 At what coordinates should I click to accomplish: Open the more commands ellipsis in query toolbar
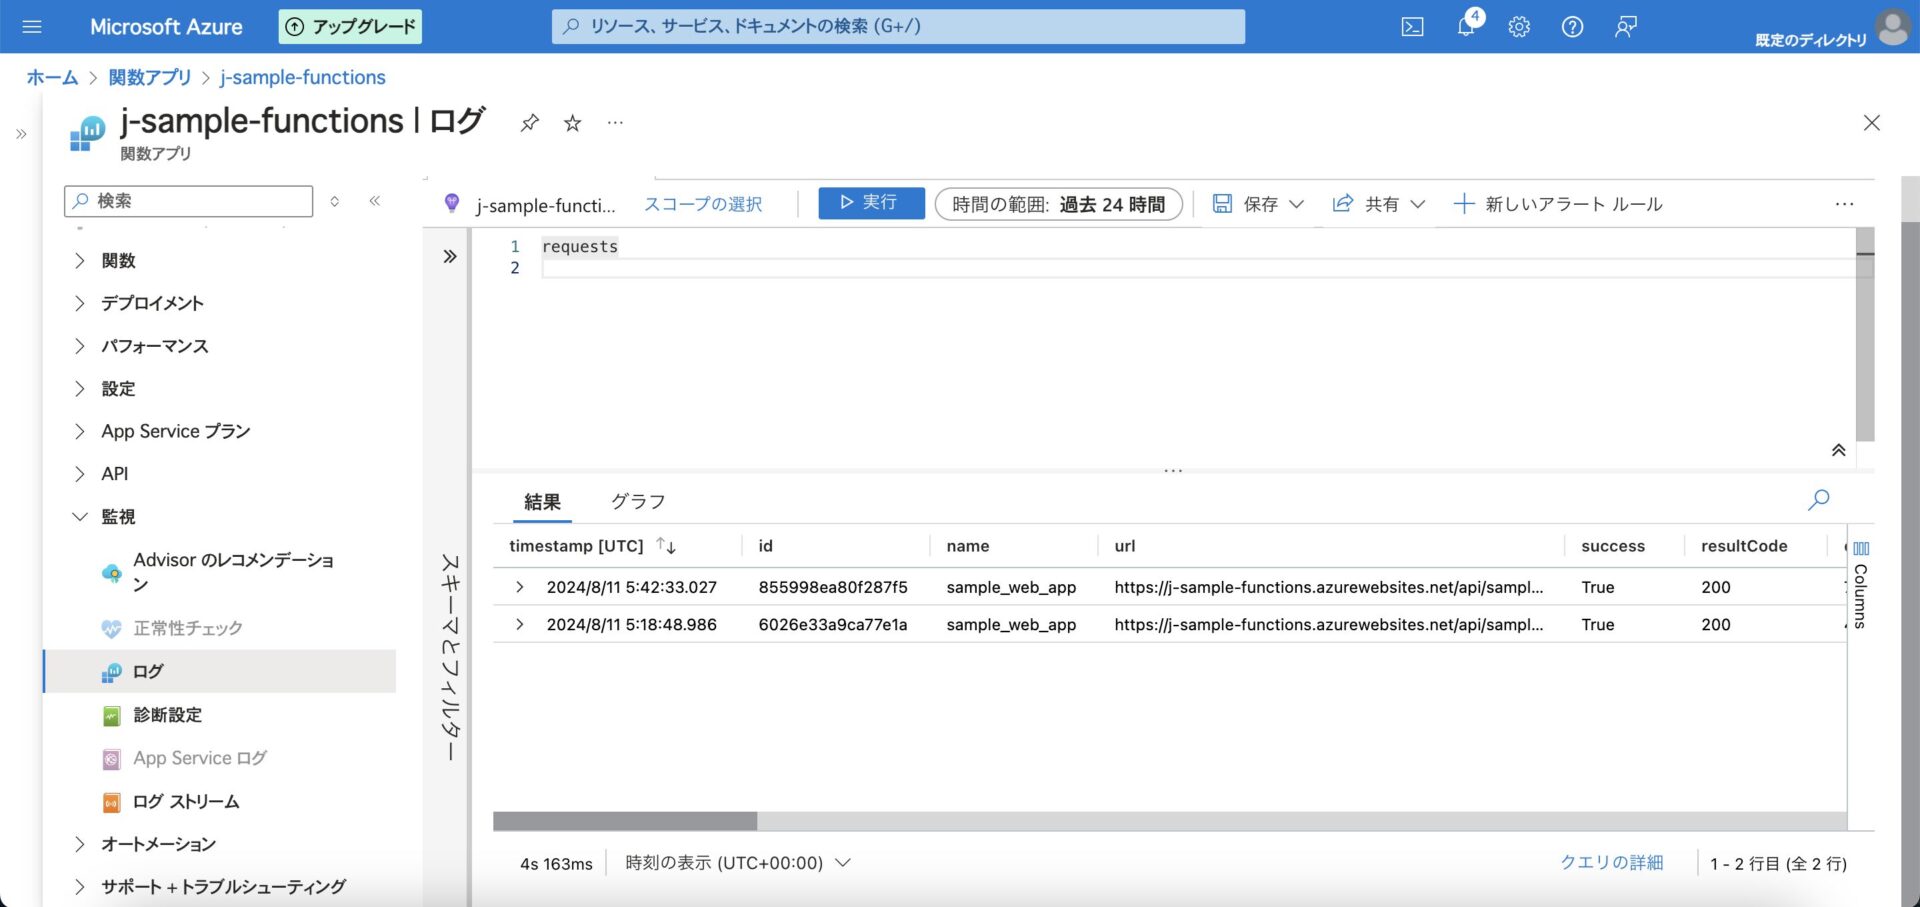pyautogui.click(x=1844, y=204)
